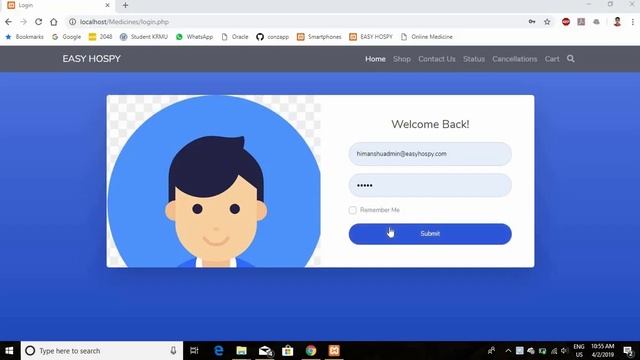Open Mail app from taskbar
The width and height of the screenshot is (640, 360).
(x=265, y=351)
